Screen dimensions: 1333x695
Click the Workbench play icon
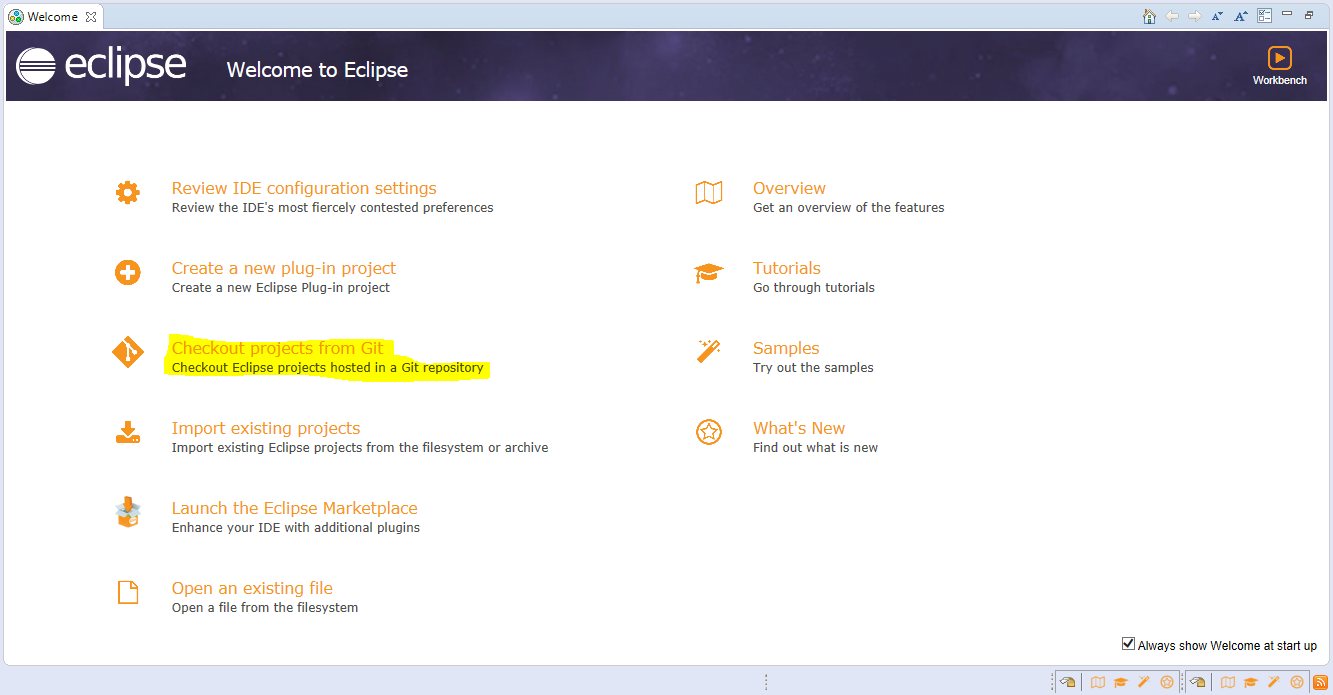click(x=1279, y=58)
